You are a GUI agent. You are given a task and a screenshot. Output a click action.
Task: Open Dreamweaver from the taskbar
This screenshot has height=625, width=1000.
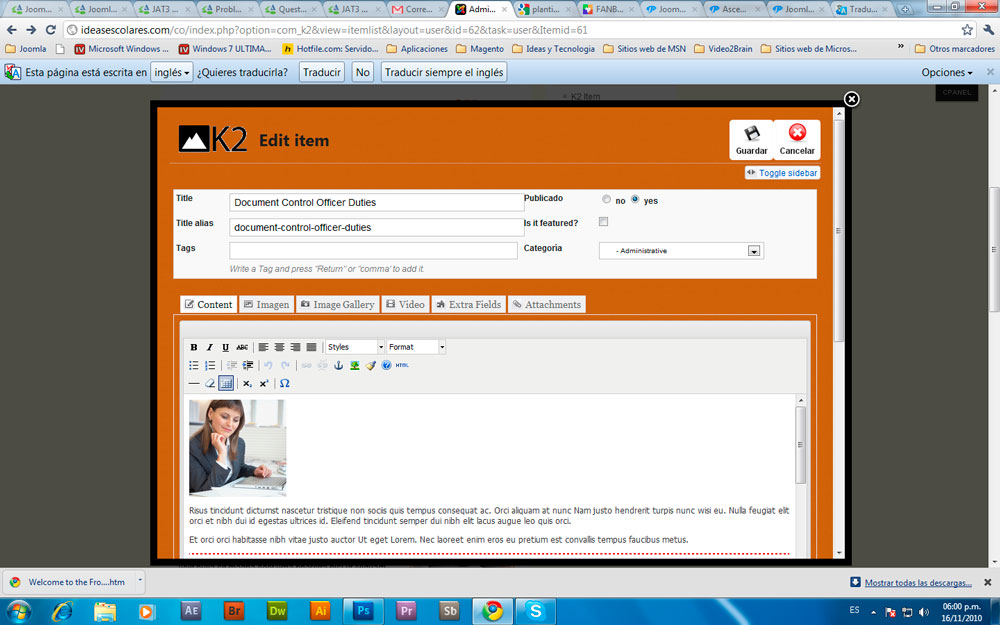[277, 611]
